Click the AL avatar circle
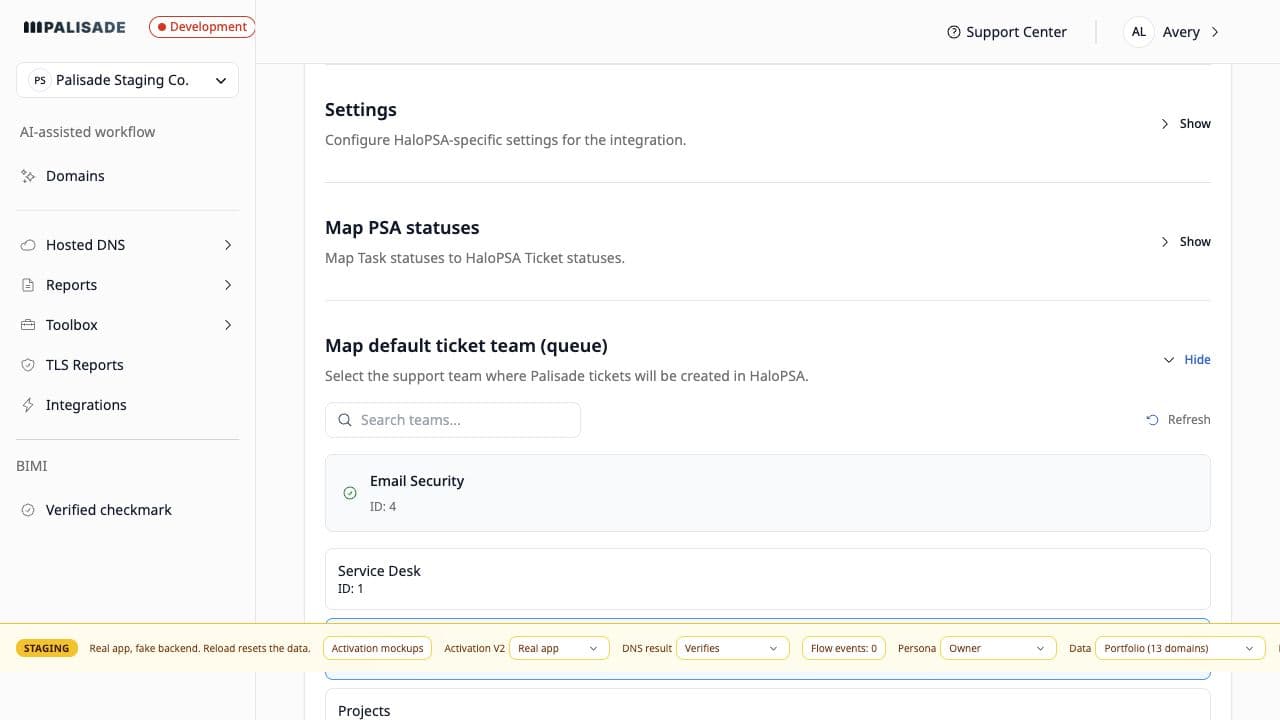 1139,32
